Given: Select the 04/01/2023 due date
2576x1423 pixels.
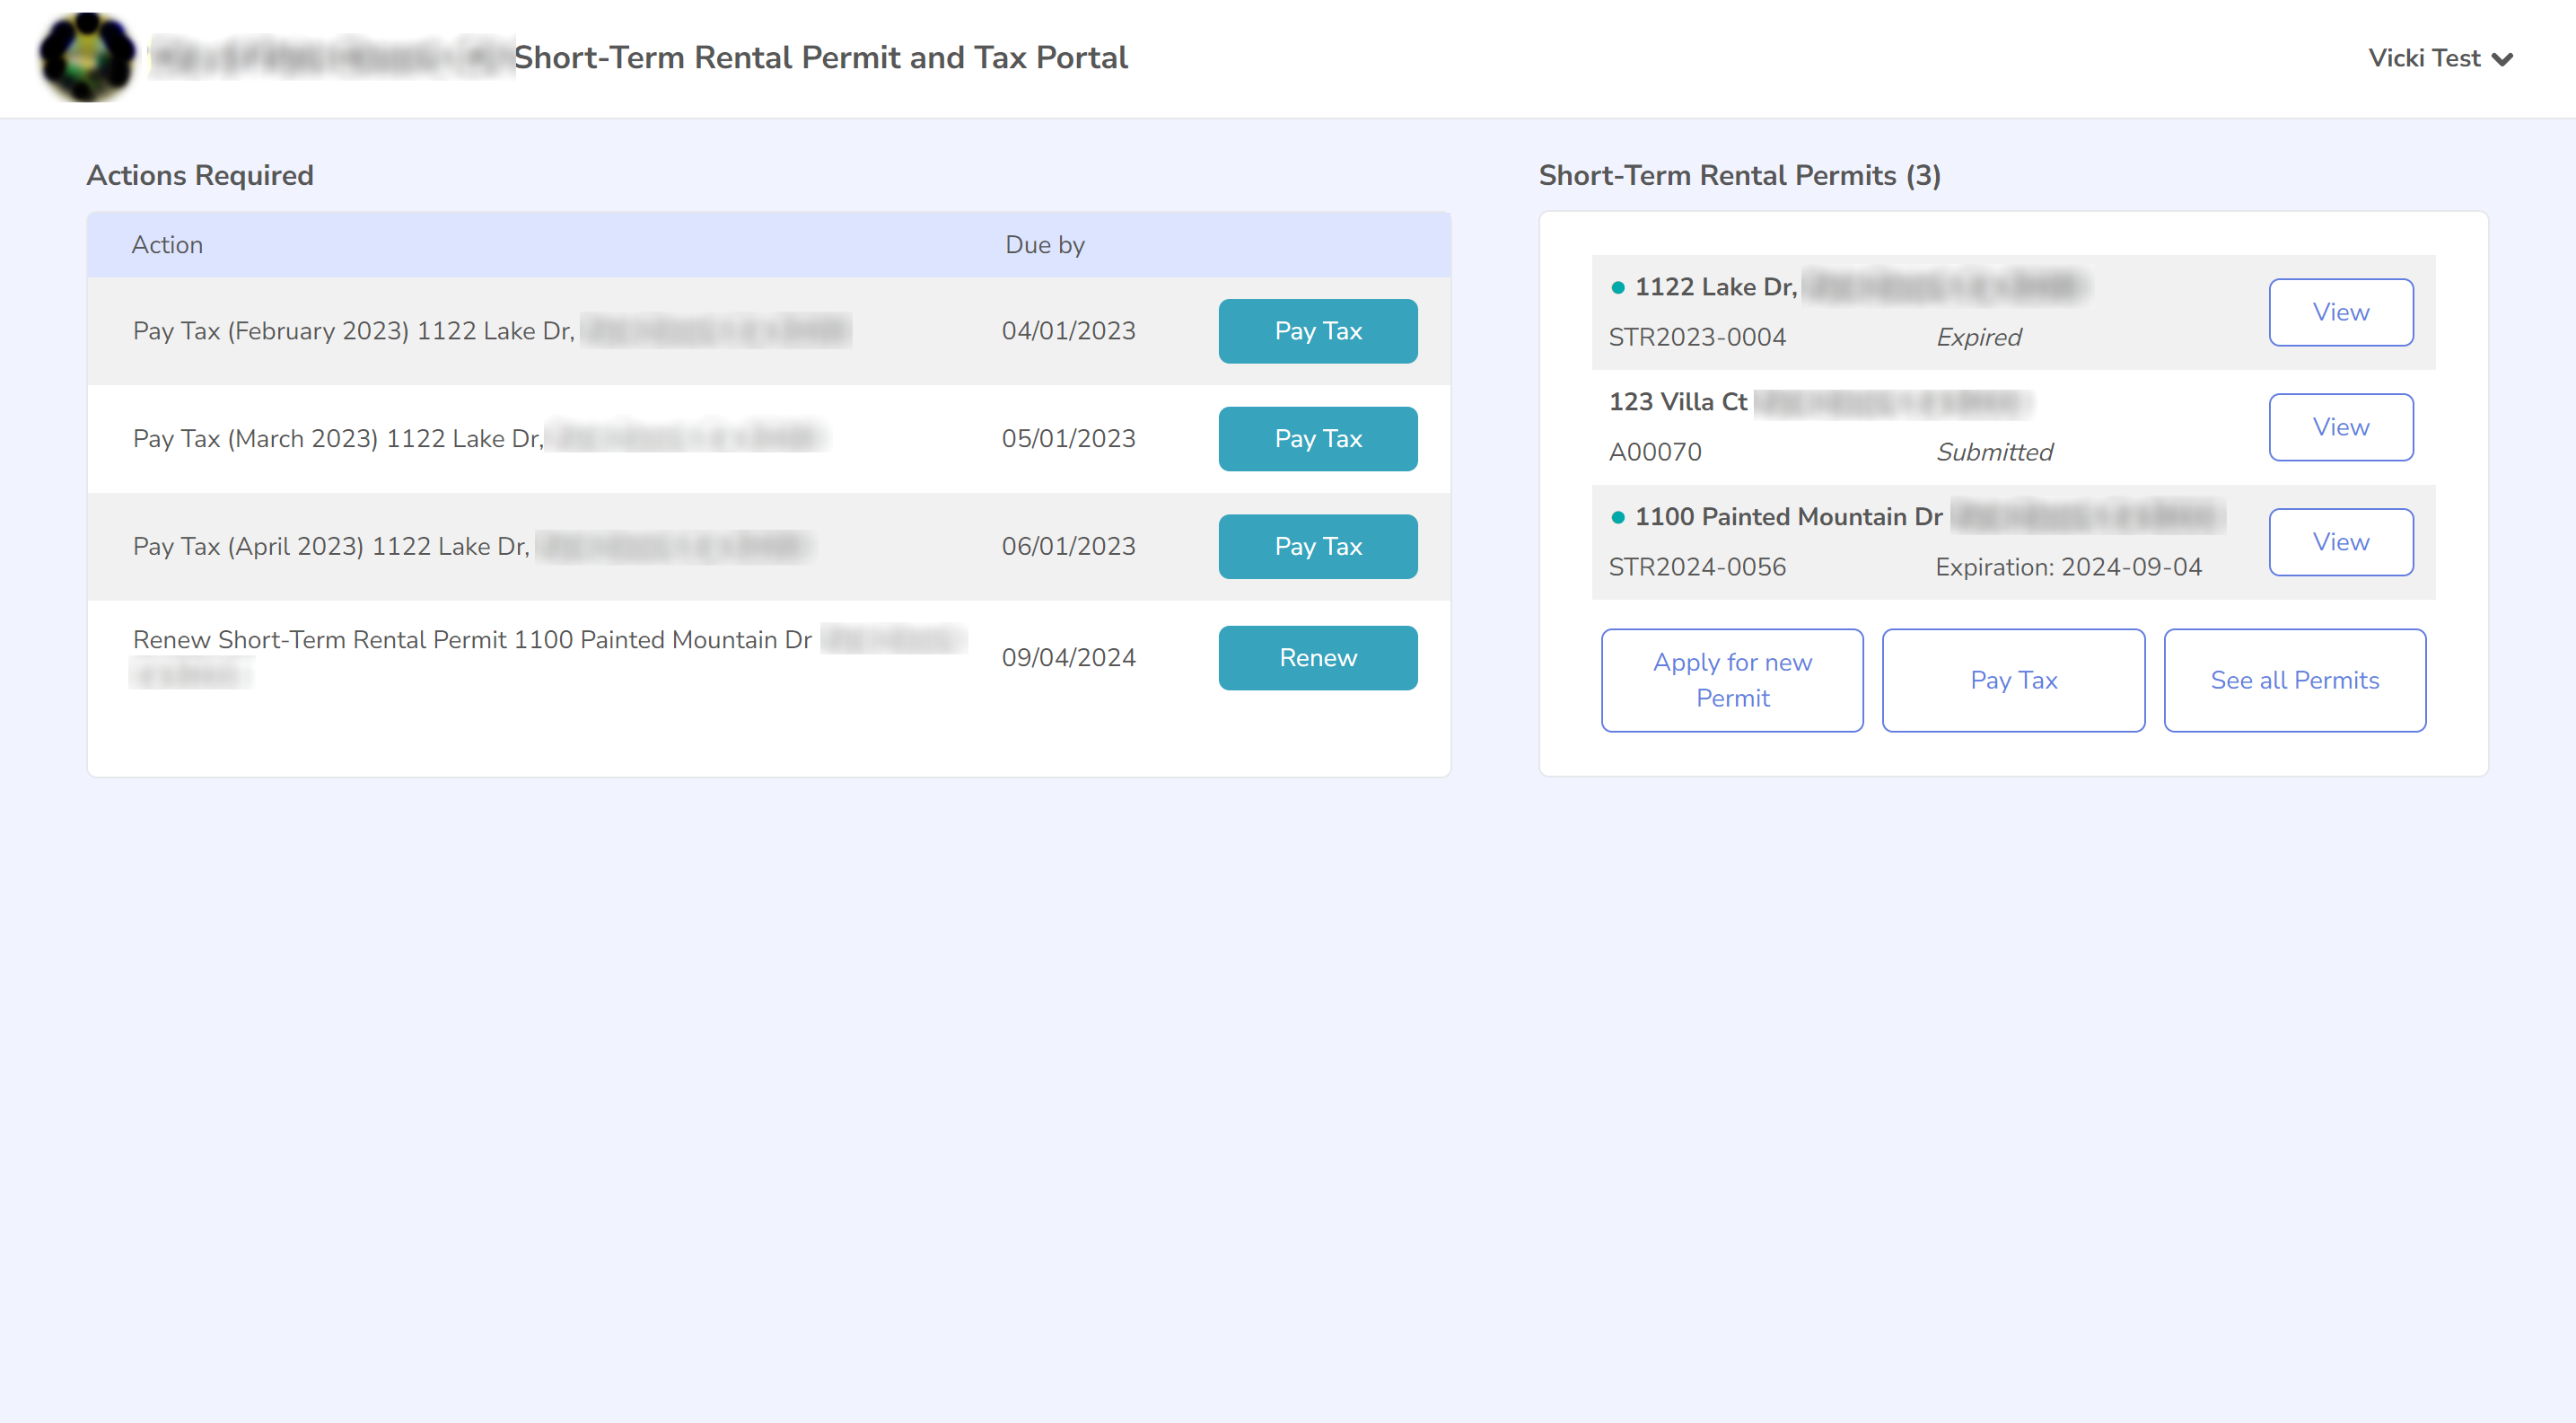Looking at the screenshot, I should (1068, 331).
